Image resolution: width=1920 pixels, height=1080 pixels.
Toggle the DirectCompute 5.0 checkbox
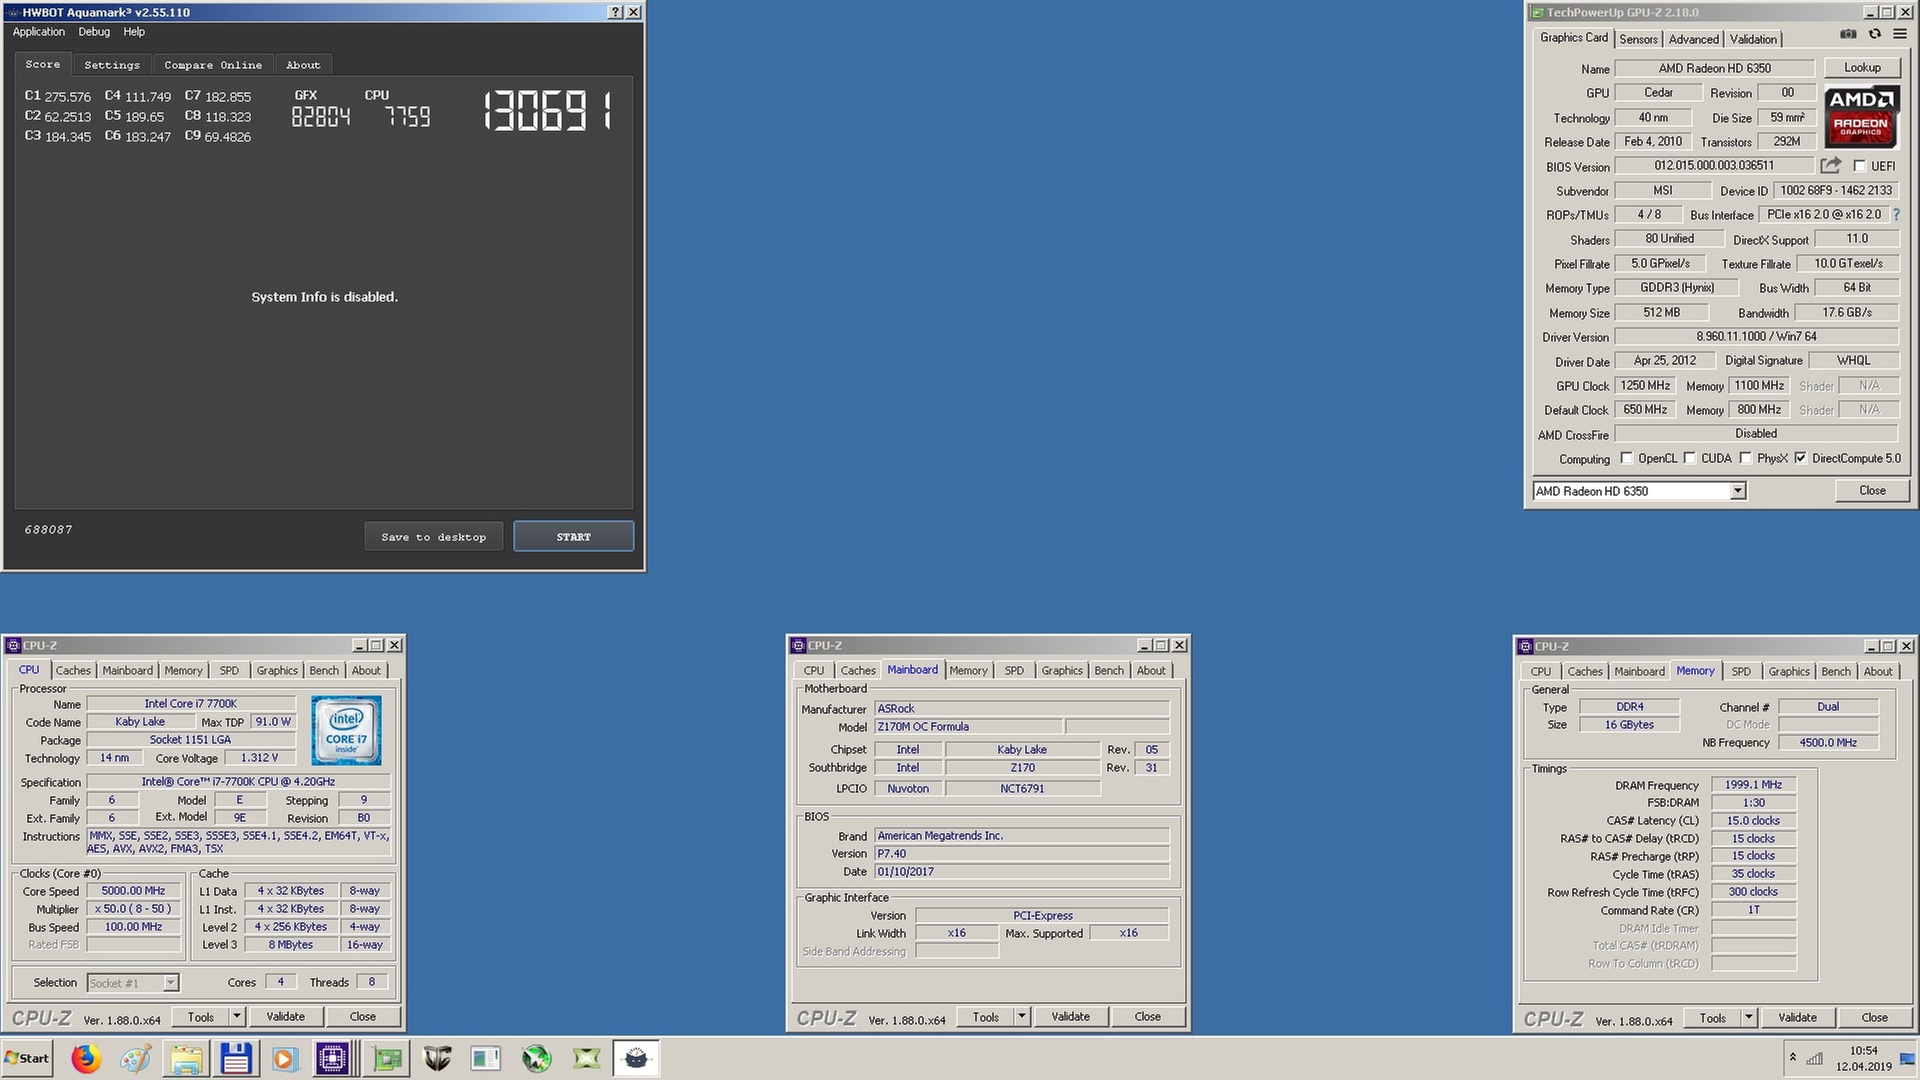pyautogui.click(x=1800, y=458)
